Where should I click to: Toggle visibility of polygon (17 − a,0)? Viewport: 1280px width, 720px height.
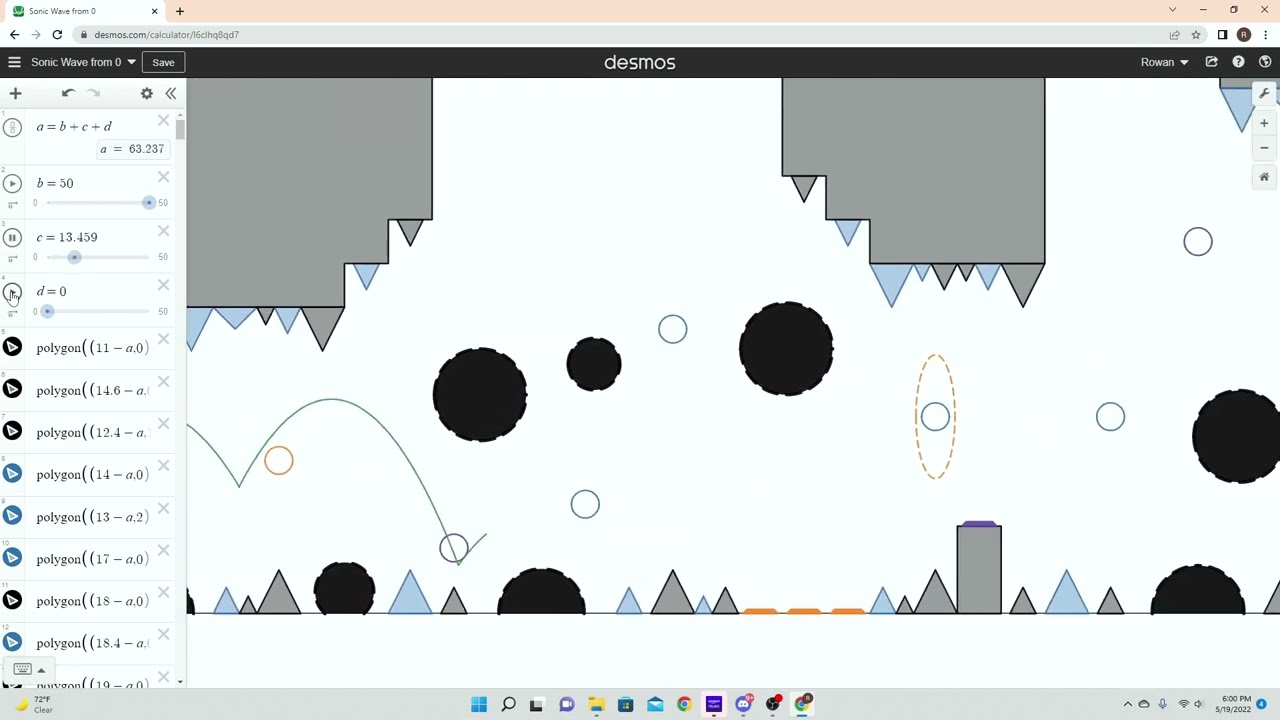[x=12, y=558]
